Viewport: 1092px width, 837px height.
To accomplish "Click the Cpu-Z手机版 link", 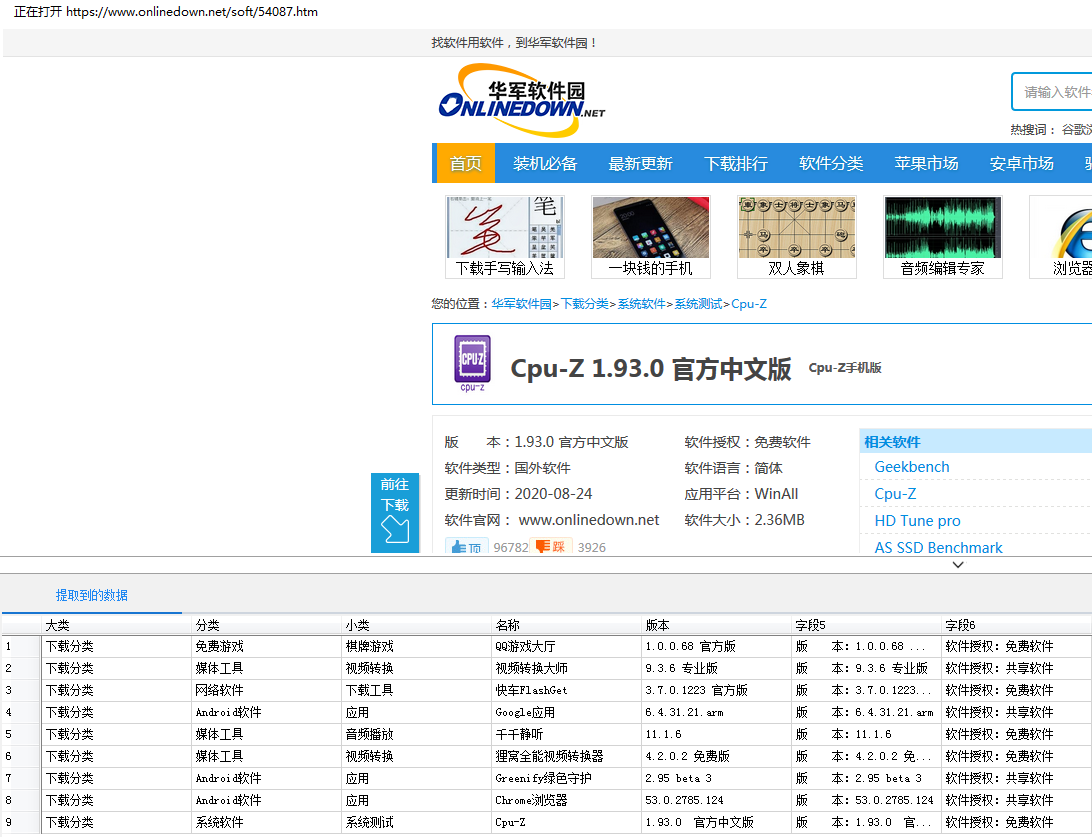I will coord(845,368).
